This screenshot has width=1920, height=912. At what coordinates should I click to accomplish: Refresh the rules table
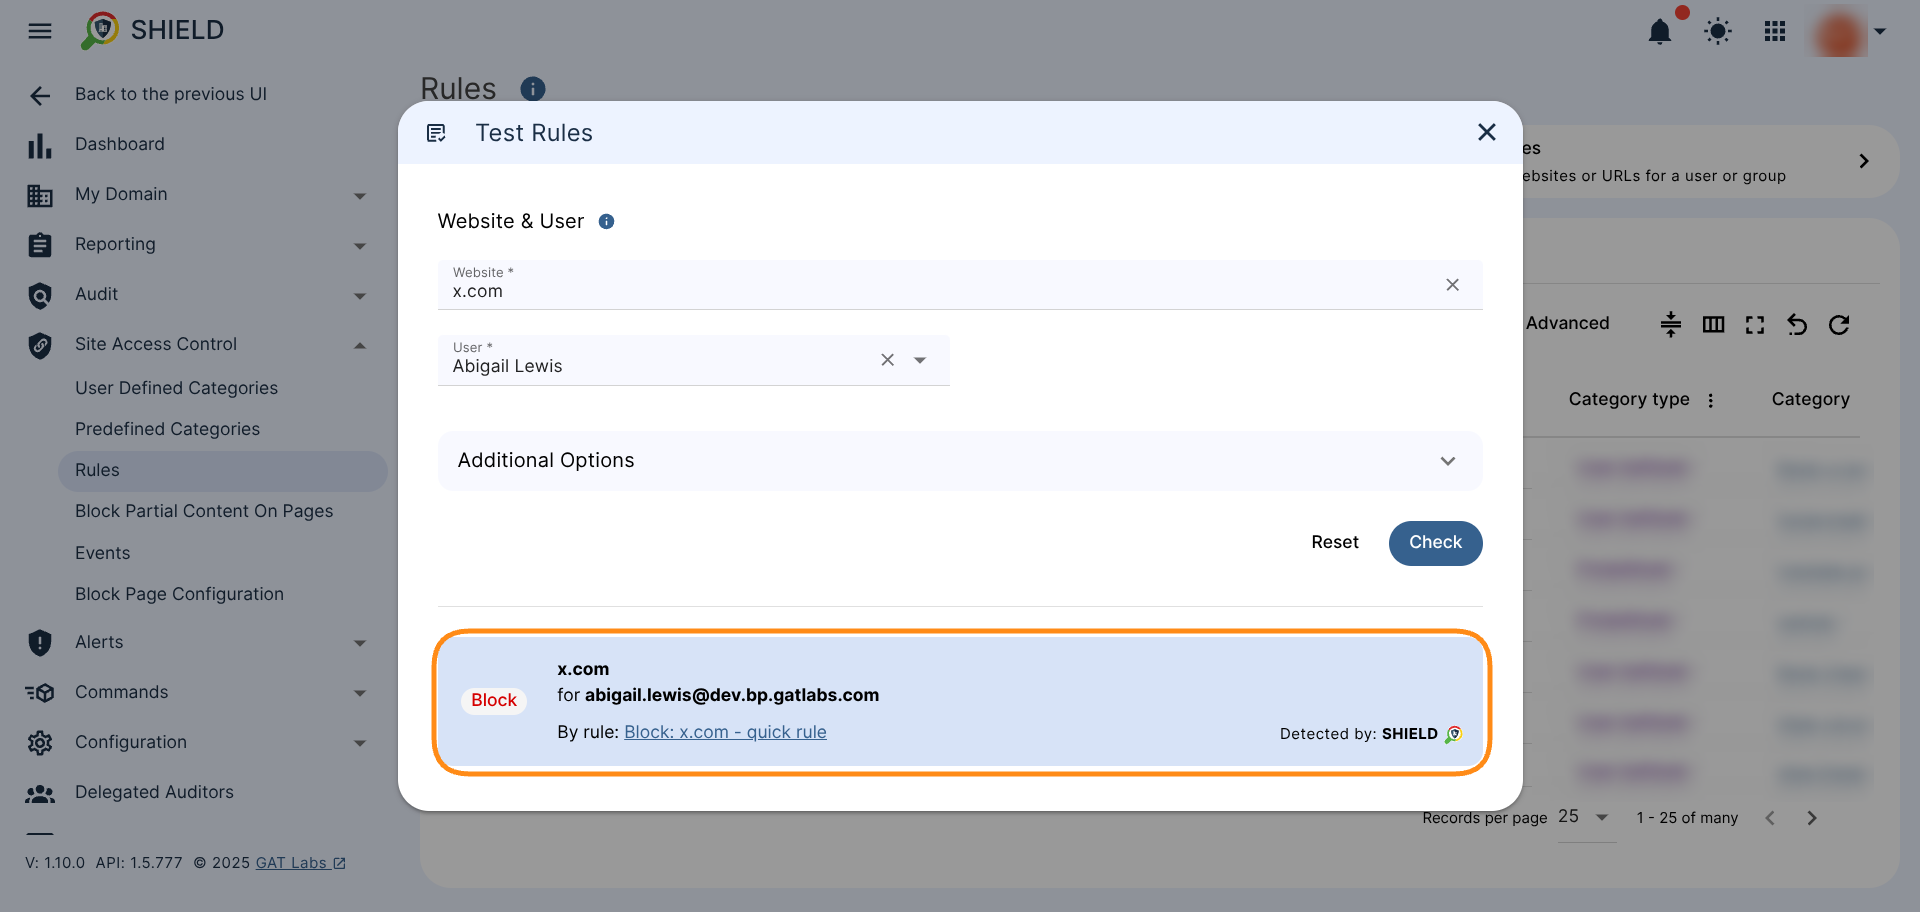[x=1839, y=325]
